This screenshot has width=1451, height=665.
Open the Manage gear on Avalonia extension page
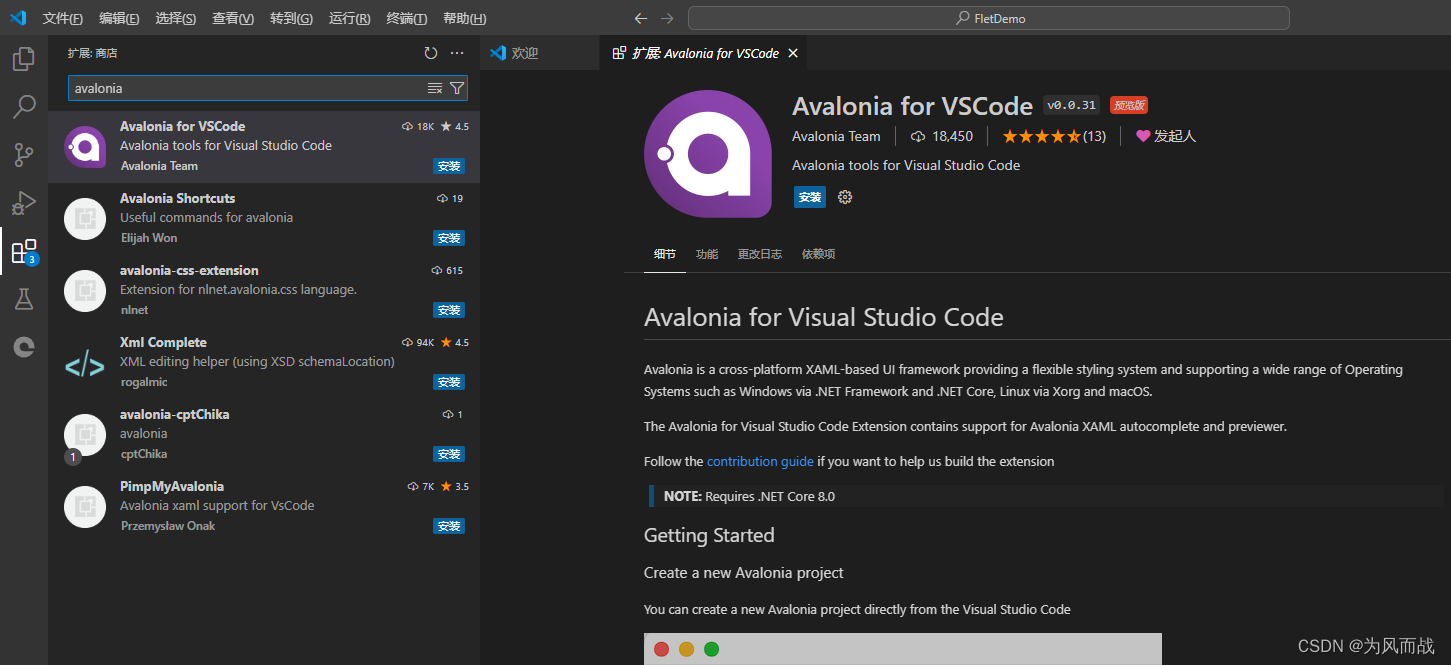tap(844, 197)
